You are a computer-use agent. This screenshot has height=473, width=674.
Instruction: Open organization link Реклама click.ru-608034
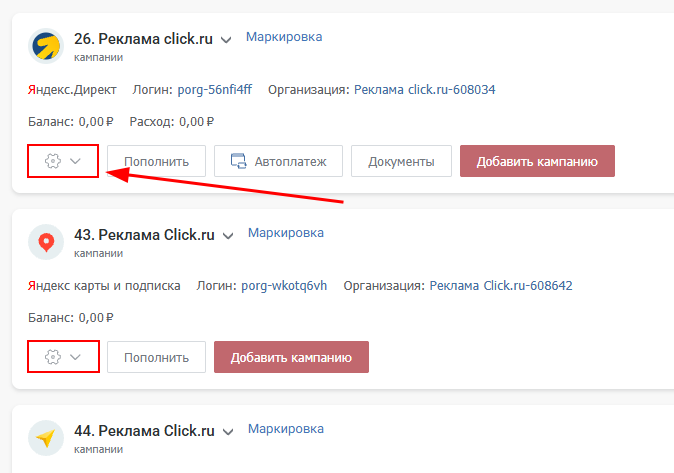[x=424, y=90]
